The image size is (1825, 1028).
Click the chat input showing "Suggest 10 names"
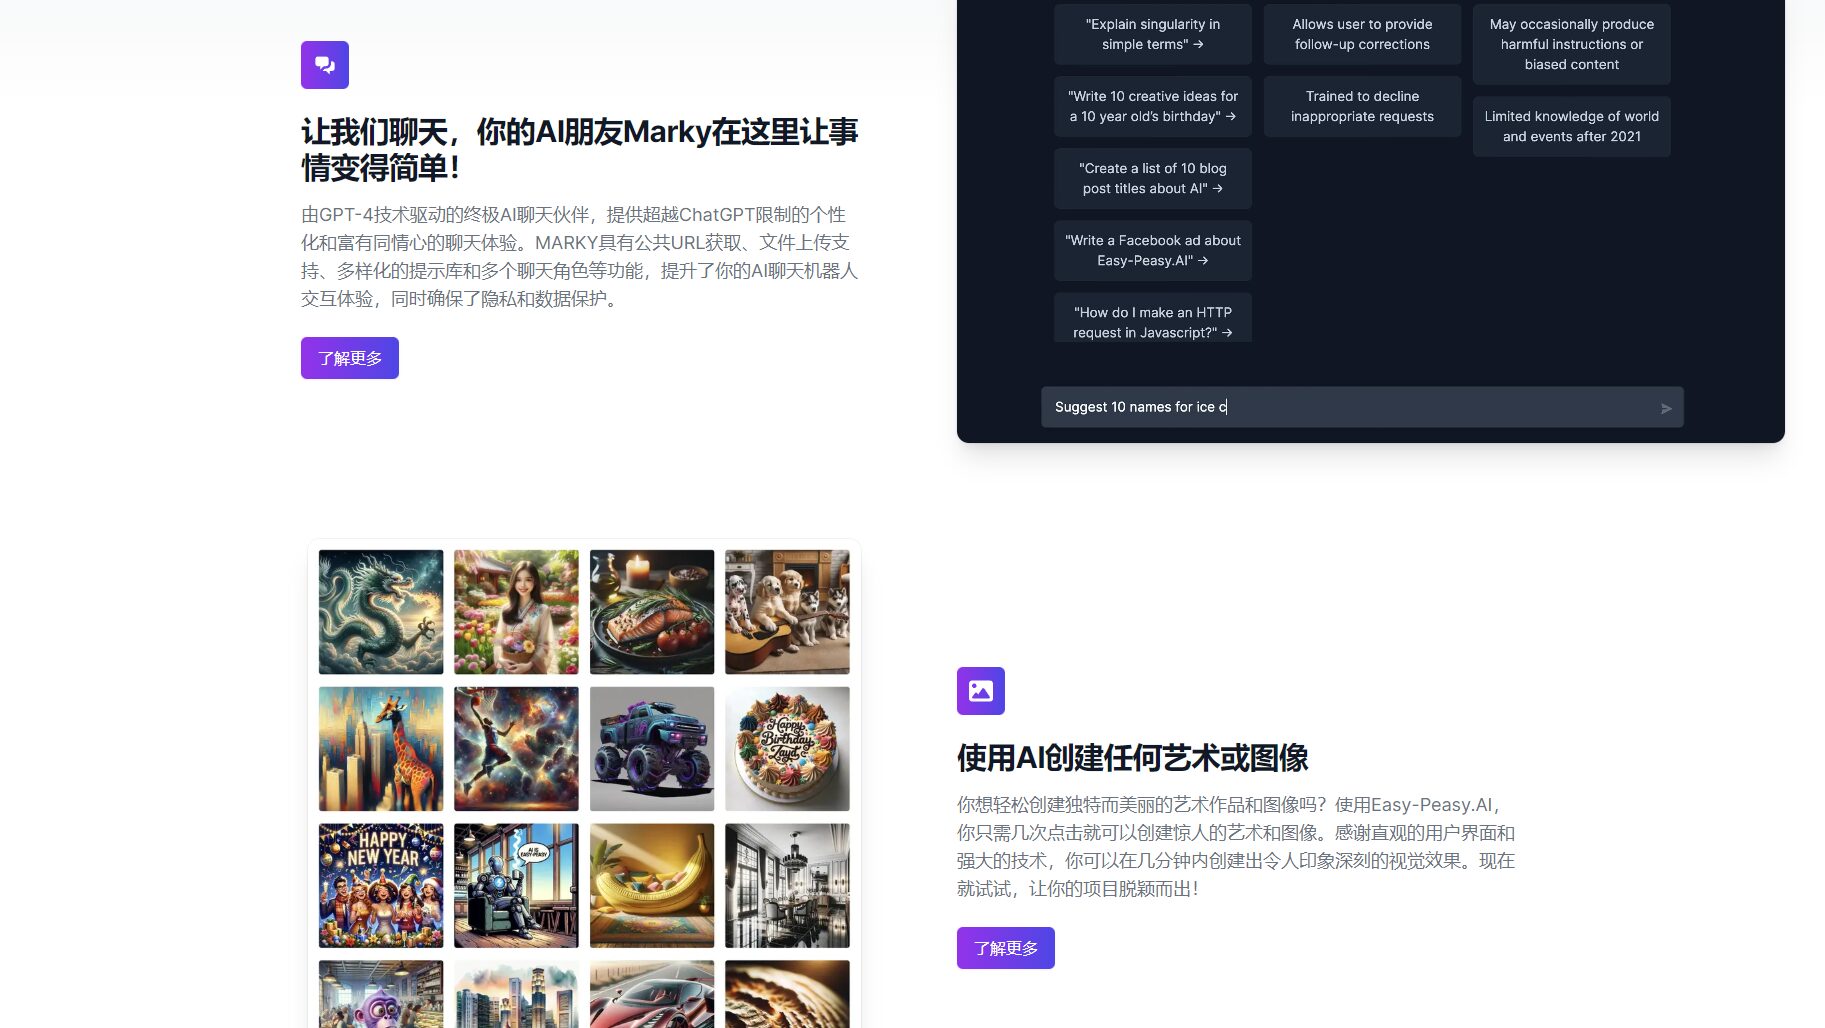click(x=1300, y=407)
